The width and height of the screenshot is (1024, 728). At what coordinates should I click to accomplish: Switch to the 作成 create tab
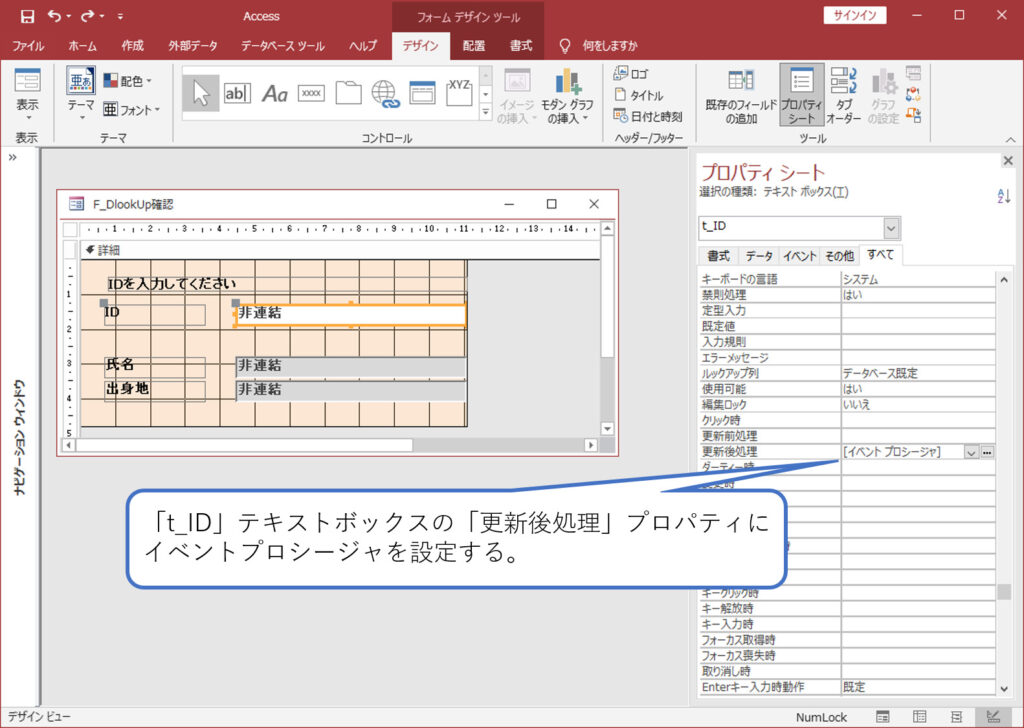133,46
